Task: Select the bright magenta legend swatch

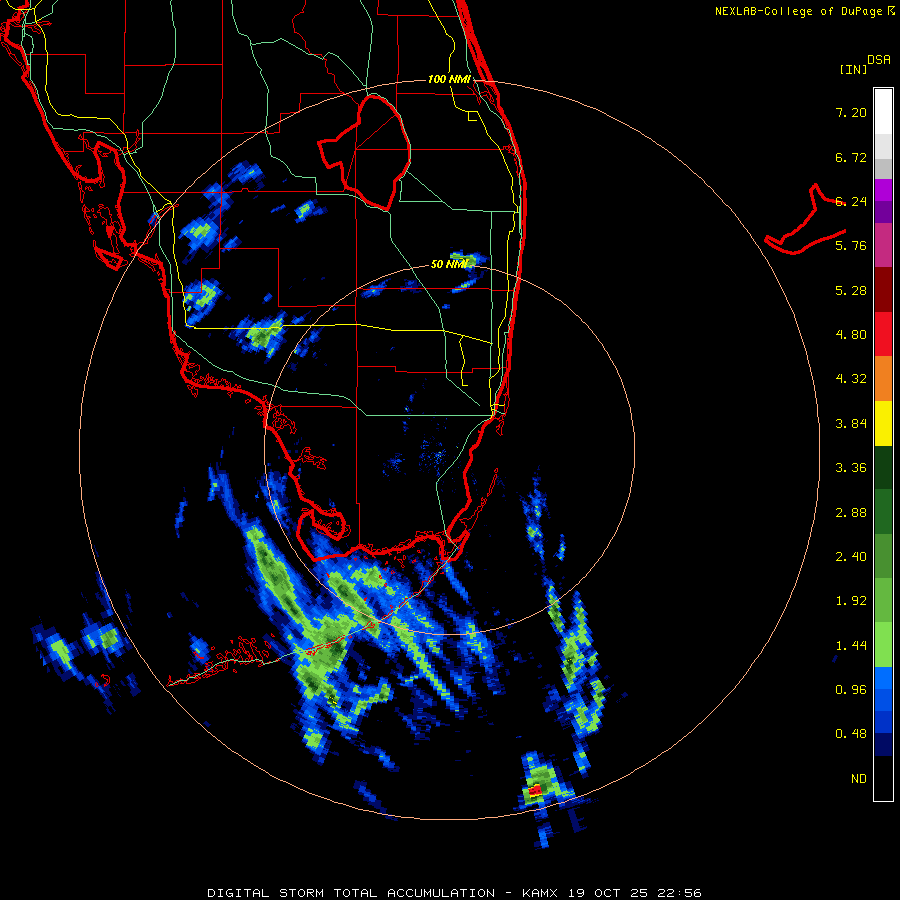Action: [883, 190]
